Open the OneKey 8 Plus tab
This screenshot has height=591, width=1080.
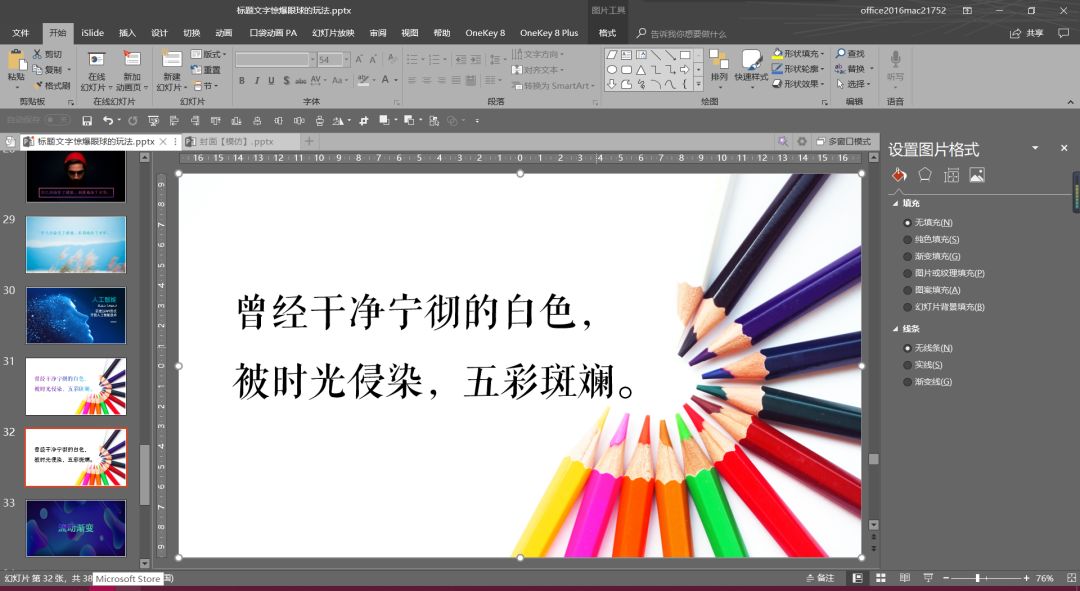click(x=549, y=33)
